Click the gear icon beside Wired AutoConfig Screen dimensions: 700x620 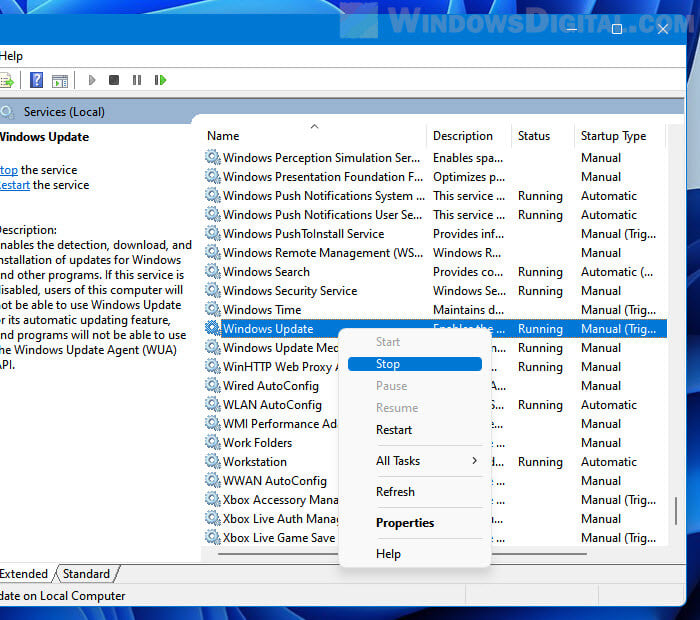(x=213, y=385)
